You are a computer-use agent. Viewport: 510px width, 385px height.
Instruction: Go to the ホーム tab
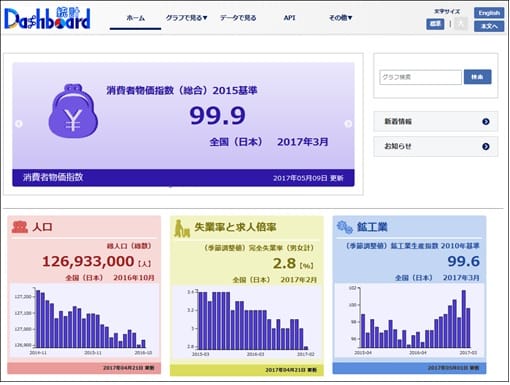click(135, 18)
